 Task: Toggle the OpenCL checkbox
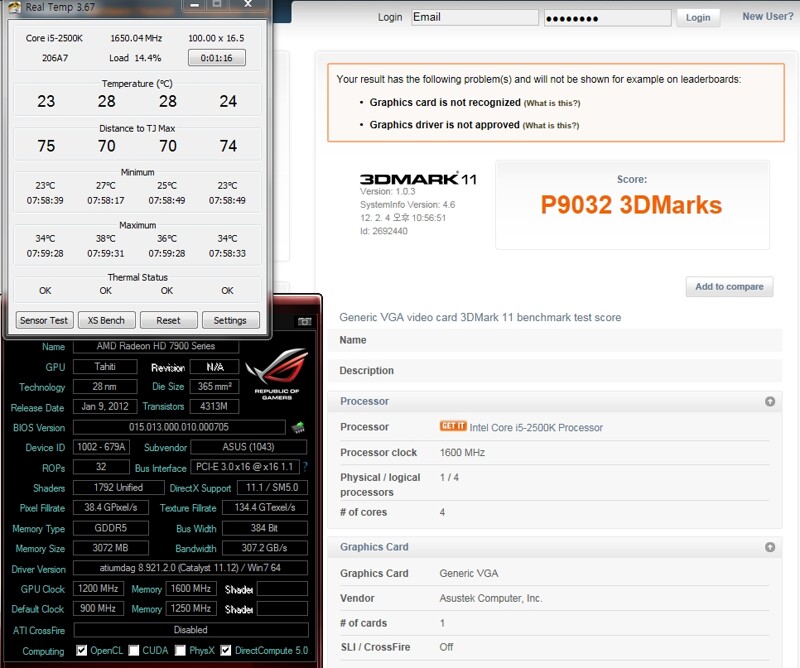pos(82,650)
